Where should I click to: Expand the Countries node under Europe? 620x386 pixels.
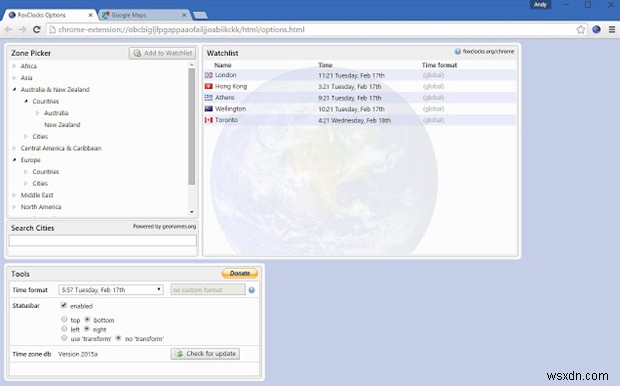click(26, 172)
